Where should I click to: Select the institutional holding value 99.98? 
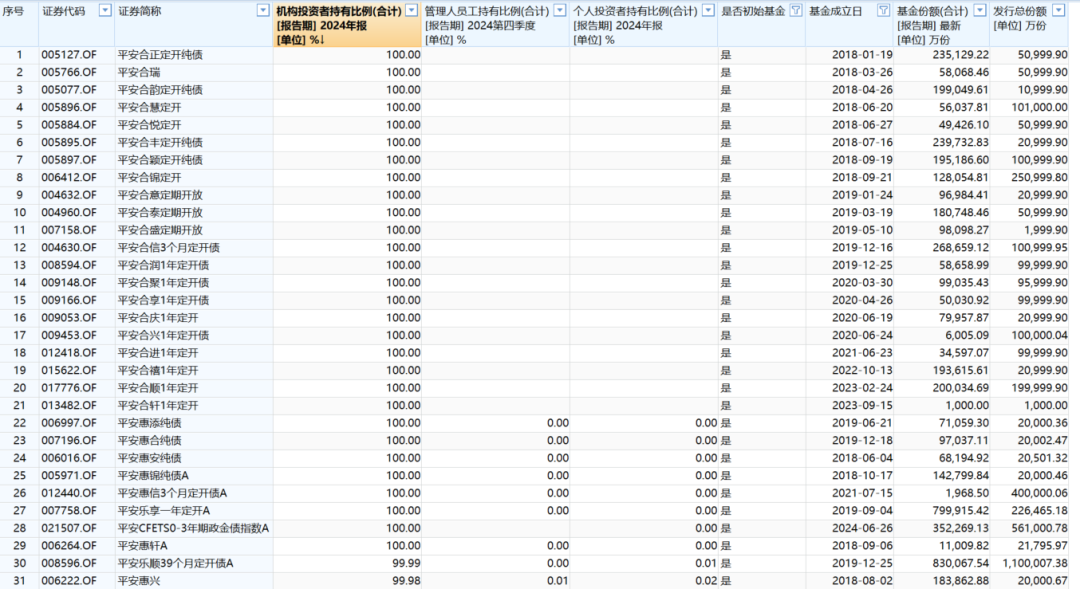click(x=406, y=581)
